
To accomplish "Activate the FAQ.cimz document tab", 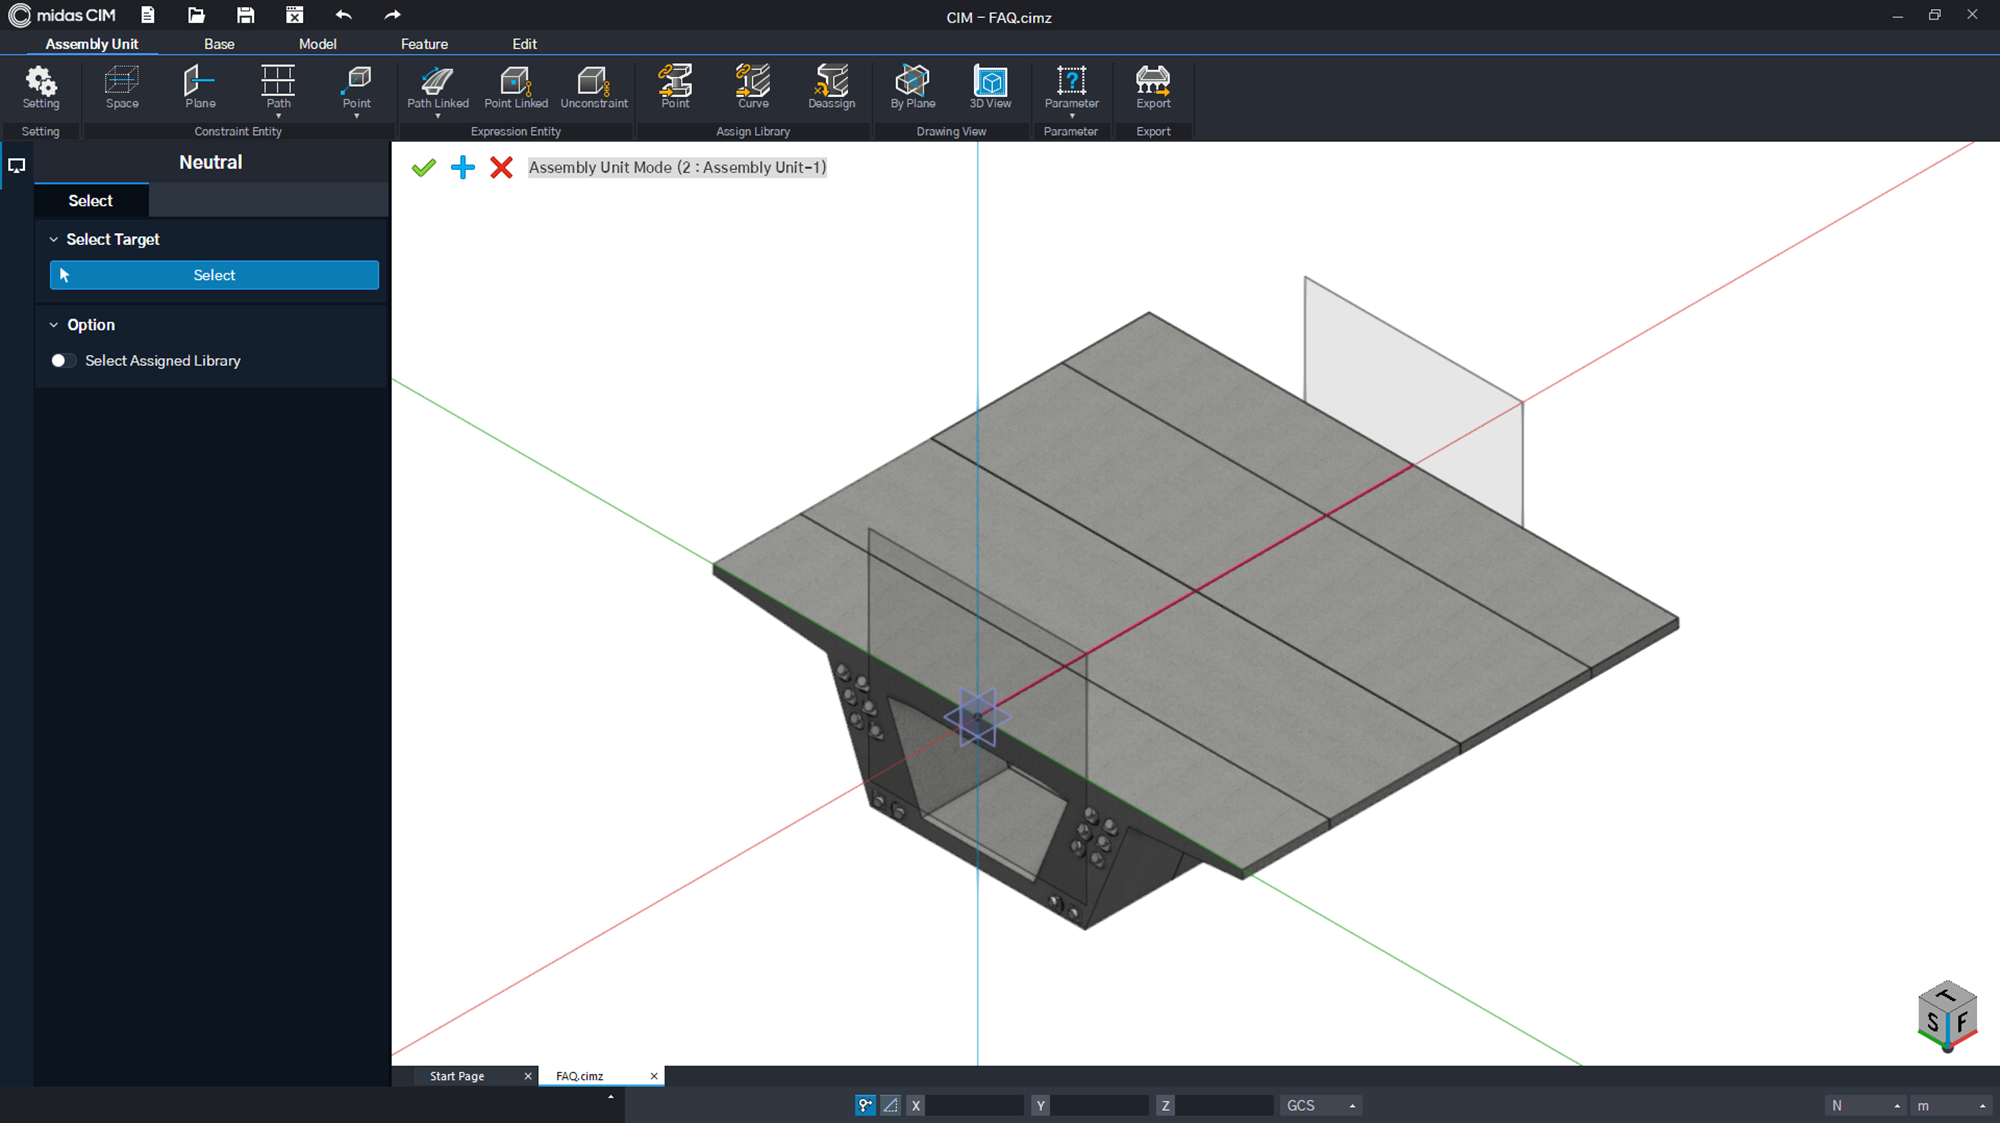I will pyautogui.click(x=580, y=1076).
